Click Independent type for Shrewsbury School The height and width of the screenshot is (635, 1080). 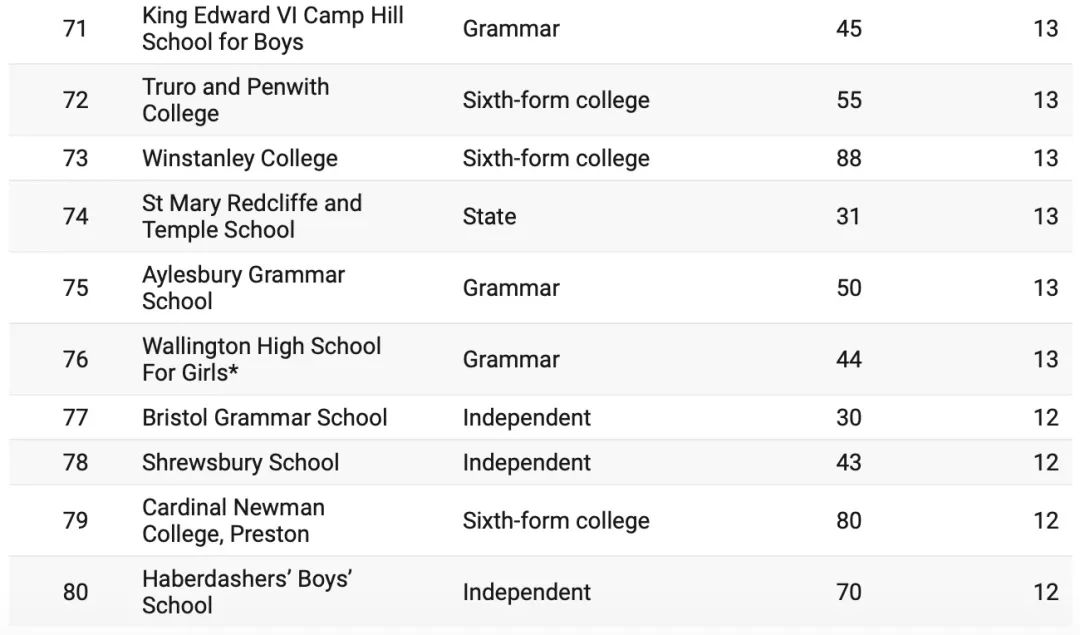(x=526, y=462)
